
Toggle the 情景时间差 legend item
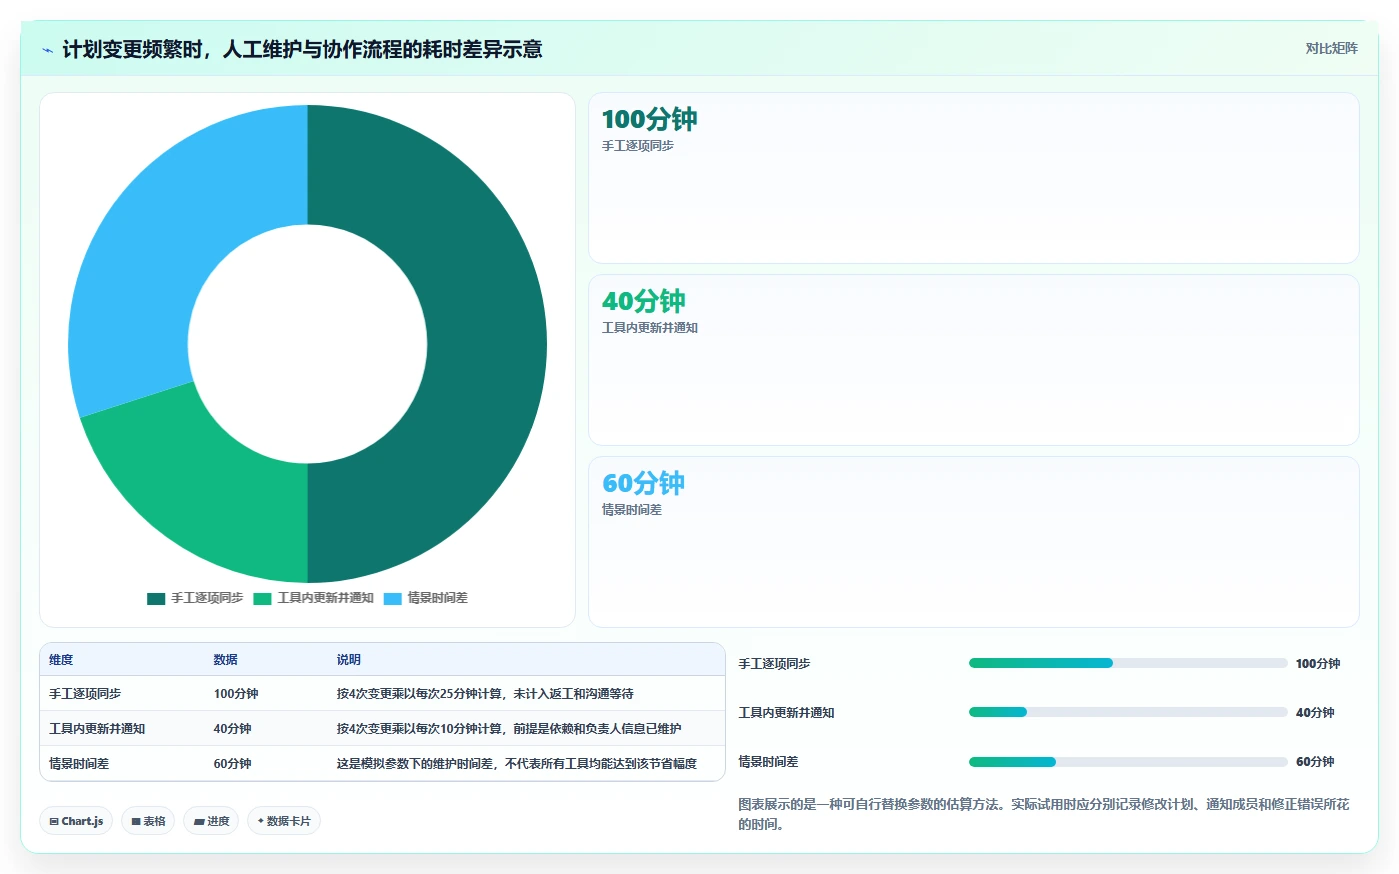426,598
